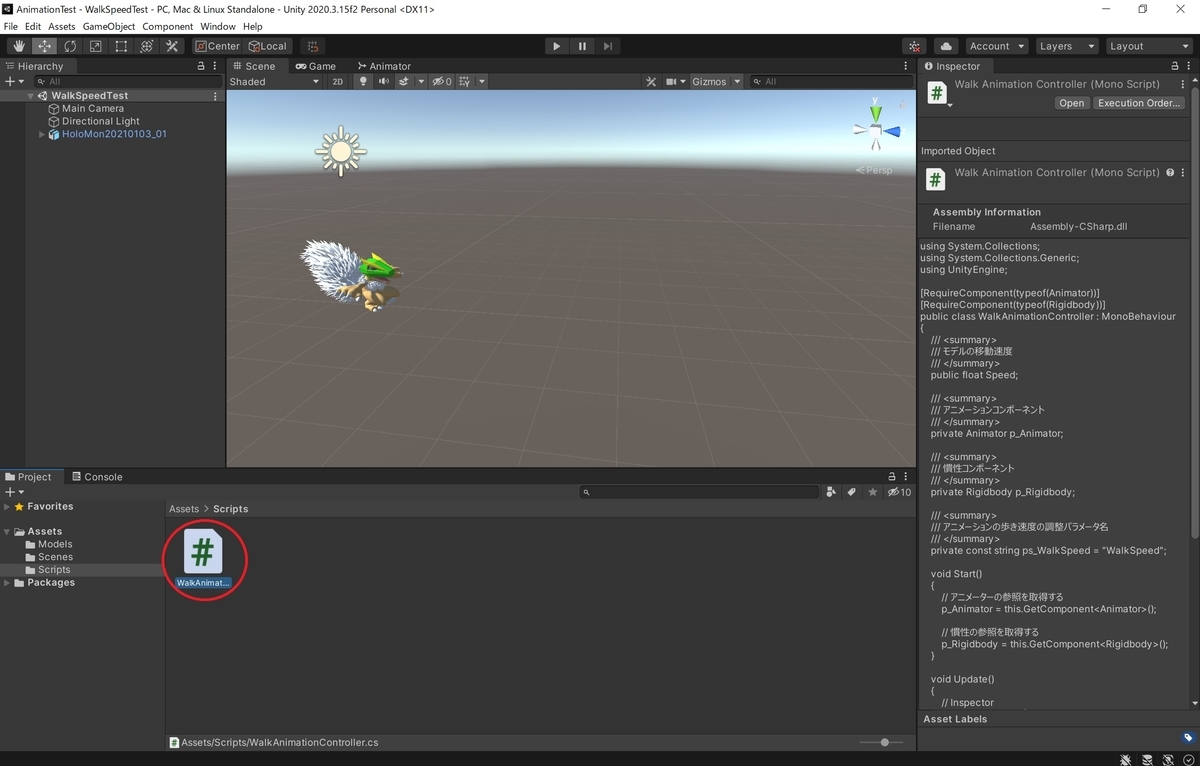Toggle grid snapping icon
This screenshot has height=766, width=1200.
pos(313,46)
